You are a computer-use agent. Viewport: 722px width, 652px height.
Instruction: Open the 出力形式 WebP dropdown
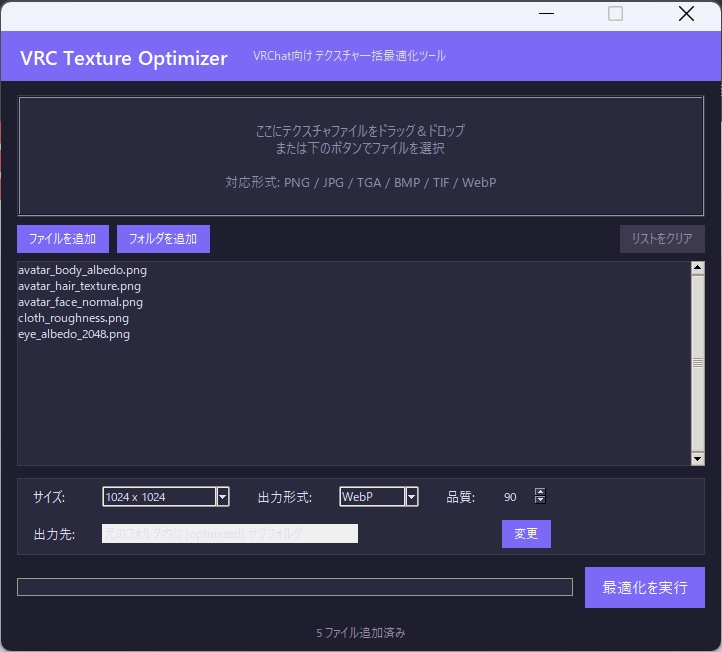(x=378, y=497)
